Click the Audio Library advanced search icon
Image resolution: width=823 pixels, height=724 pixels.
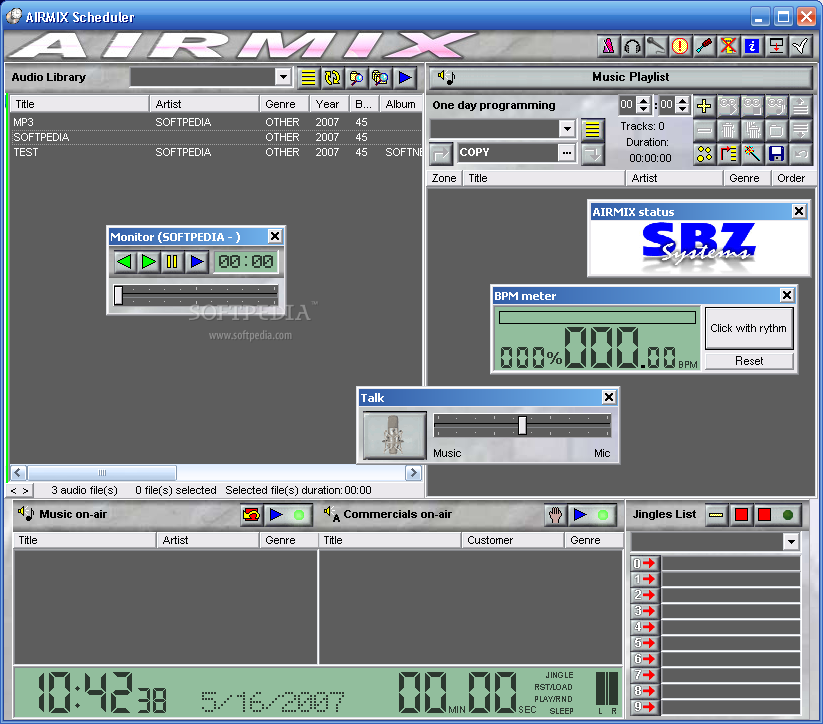tap(381, 78)
